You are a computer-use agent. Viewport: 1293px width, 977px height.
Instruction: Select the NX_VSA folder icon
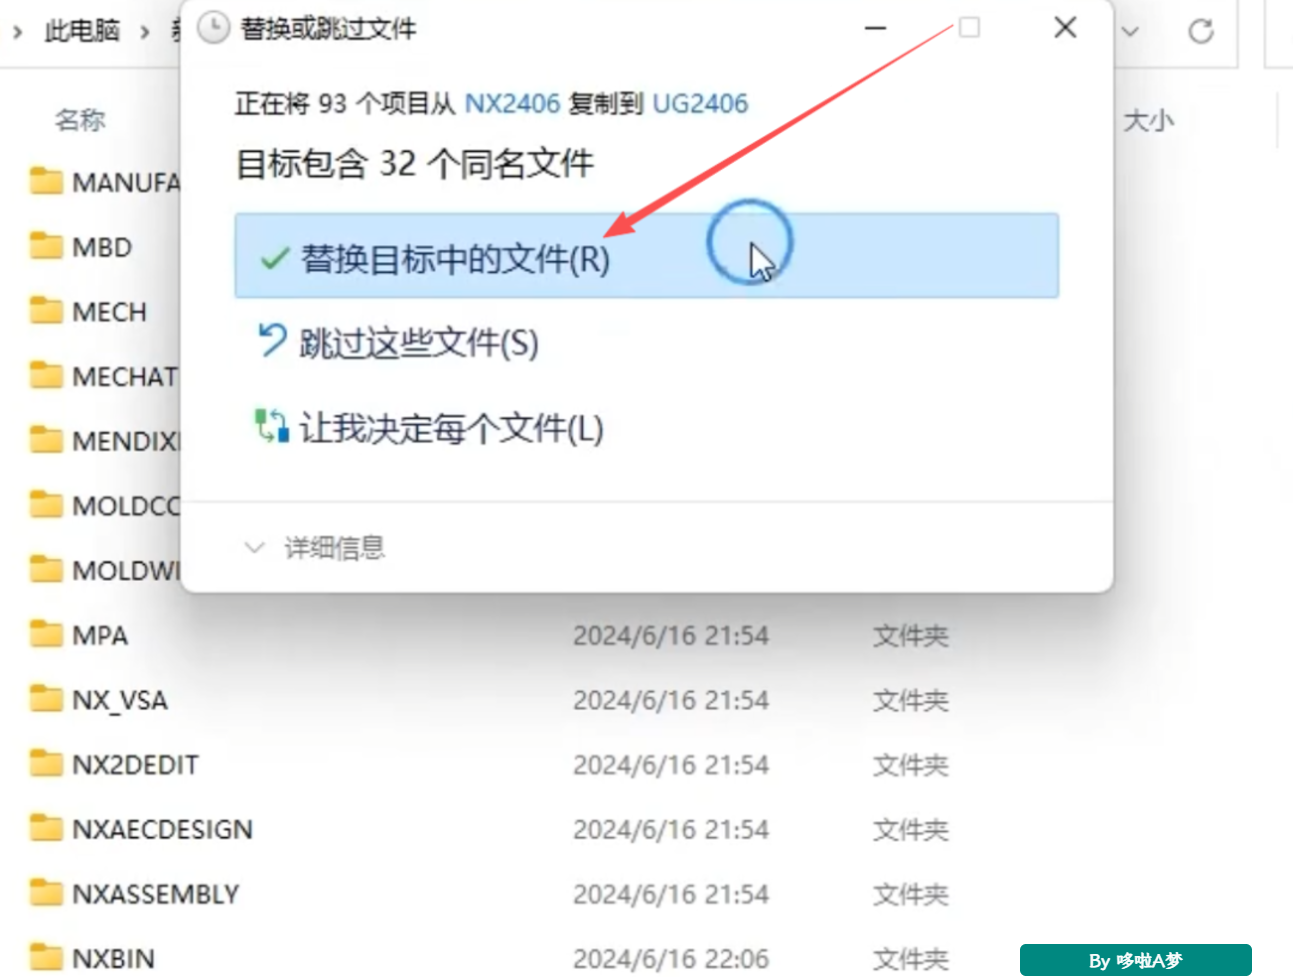46,699
